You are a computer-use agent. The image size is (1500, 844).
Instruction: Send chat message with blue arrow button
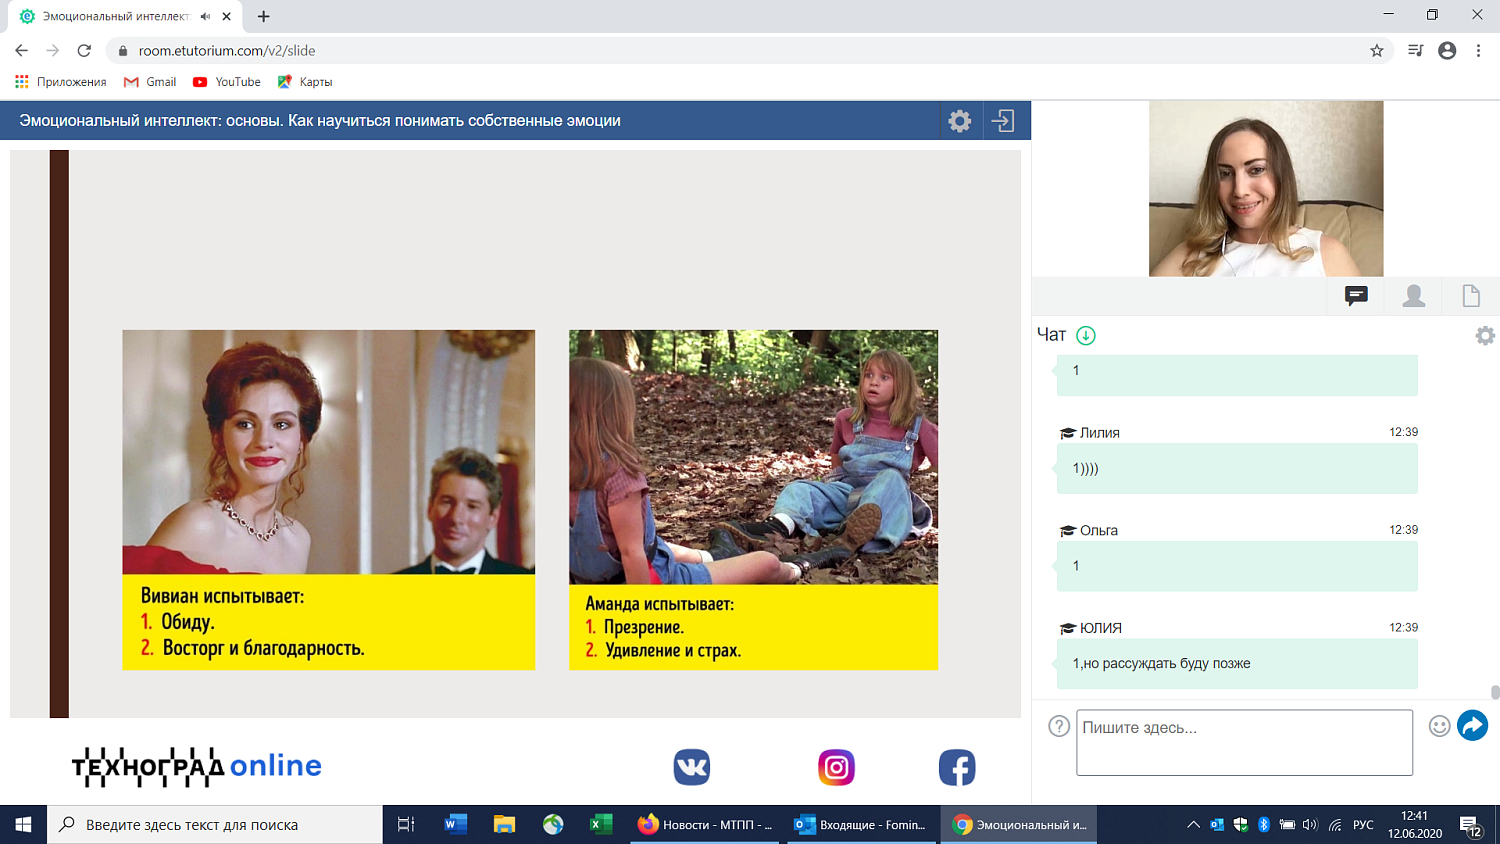point(1472,725)
